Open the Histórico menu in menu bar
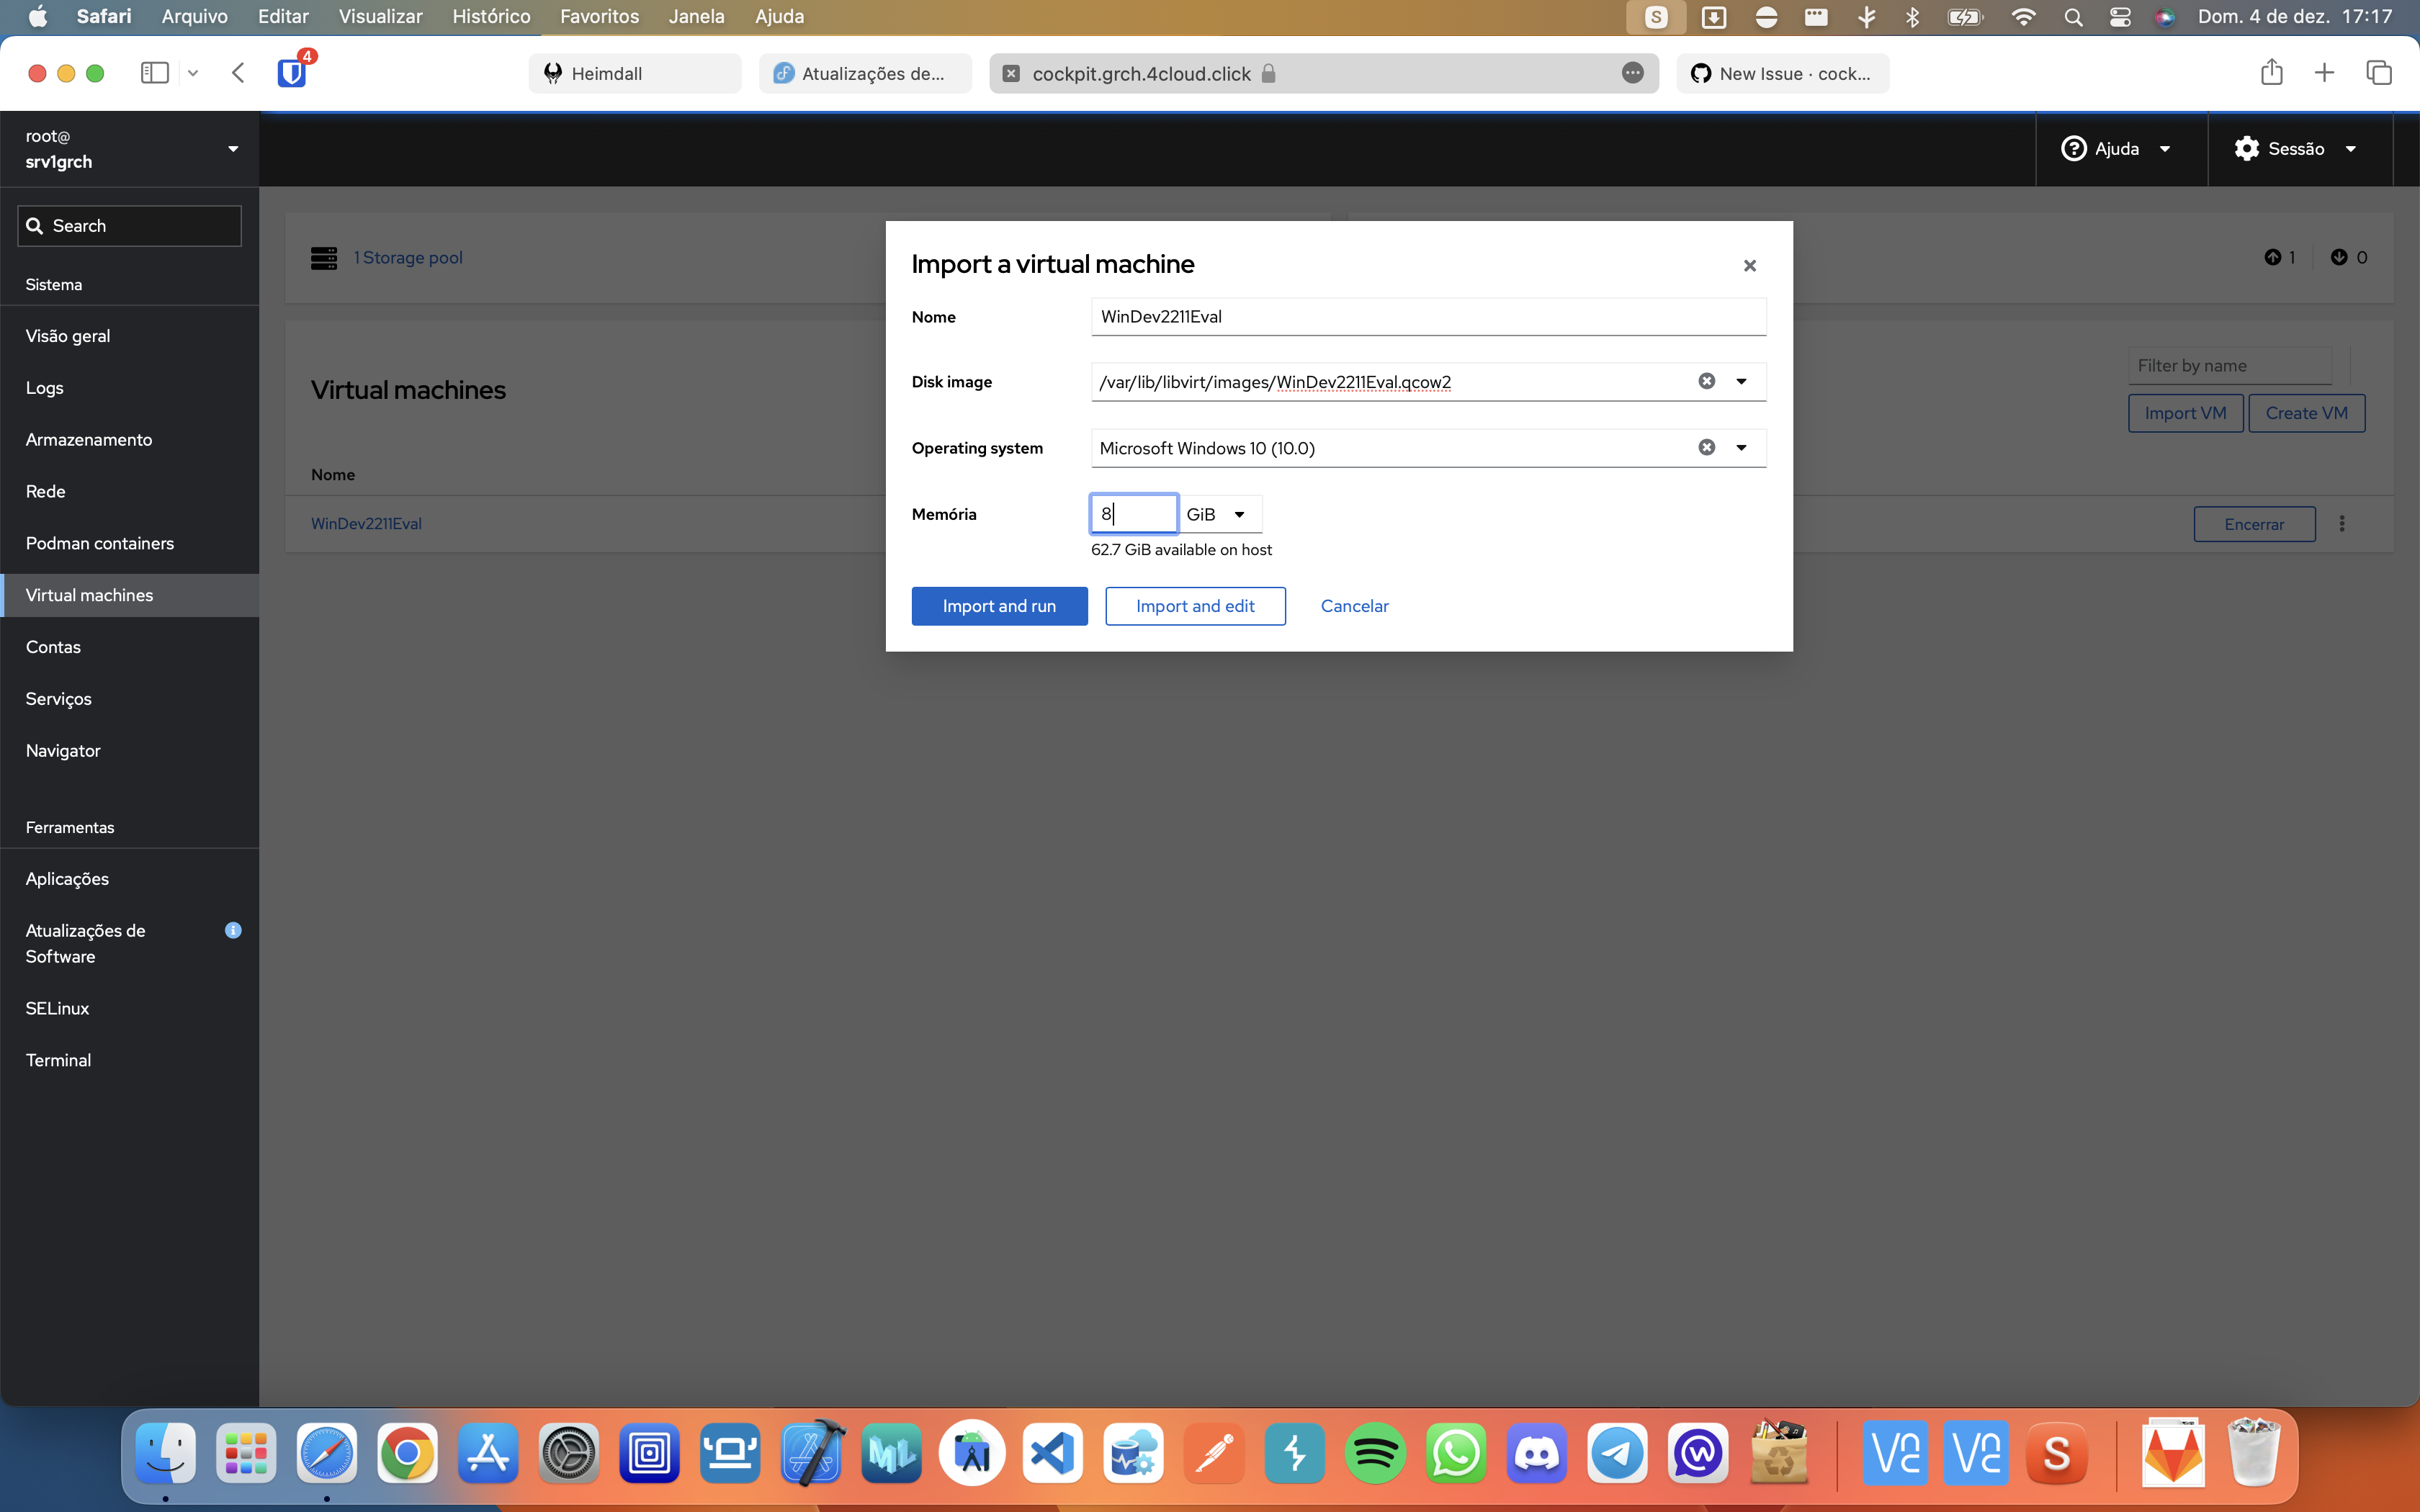This screenshot has height=1512, width=2420. (x=491, y=16)
